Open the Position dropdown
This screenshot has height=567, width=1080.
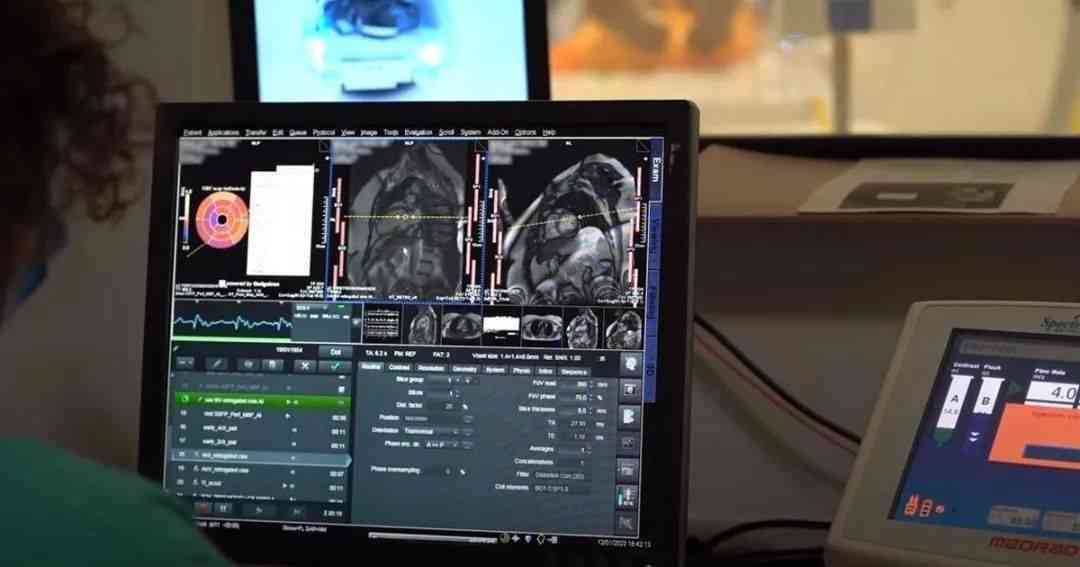(x=433, y=417)
